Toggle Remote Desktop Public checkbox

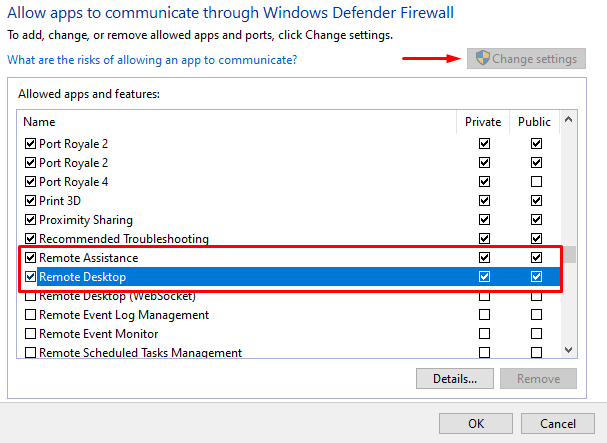click(536, 277)
